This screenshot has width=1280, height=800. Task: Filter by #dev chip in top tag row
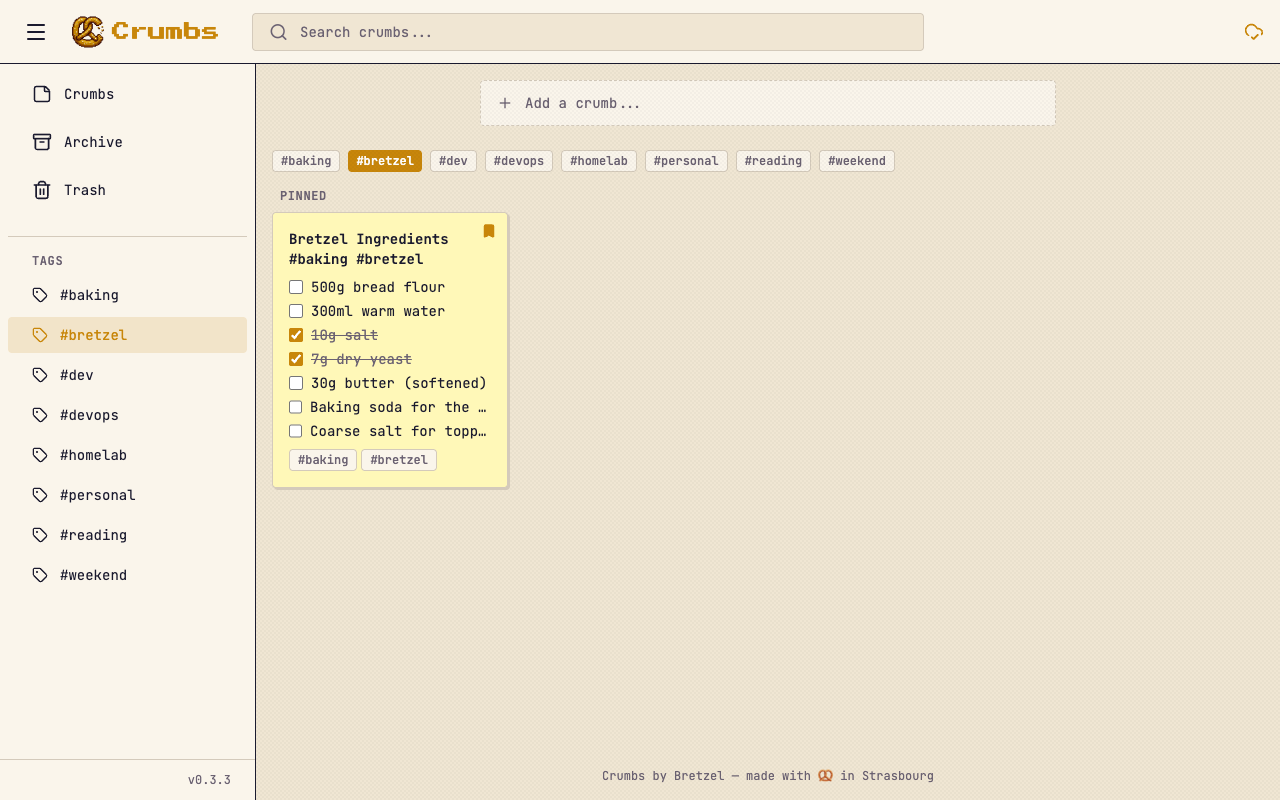coord(453,161)
